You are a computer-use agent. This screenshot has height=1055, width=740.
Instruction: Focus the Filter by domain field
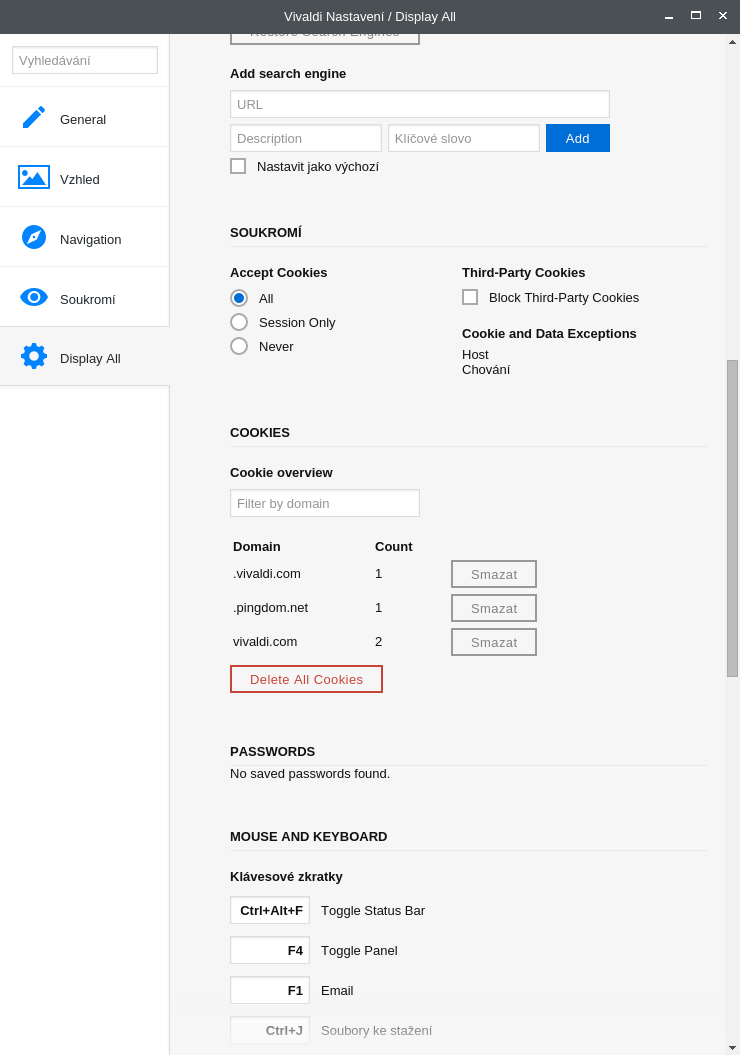[x=325, y=503]
